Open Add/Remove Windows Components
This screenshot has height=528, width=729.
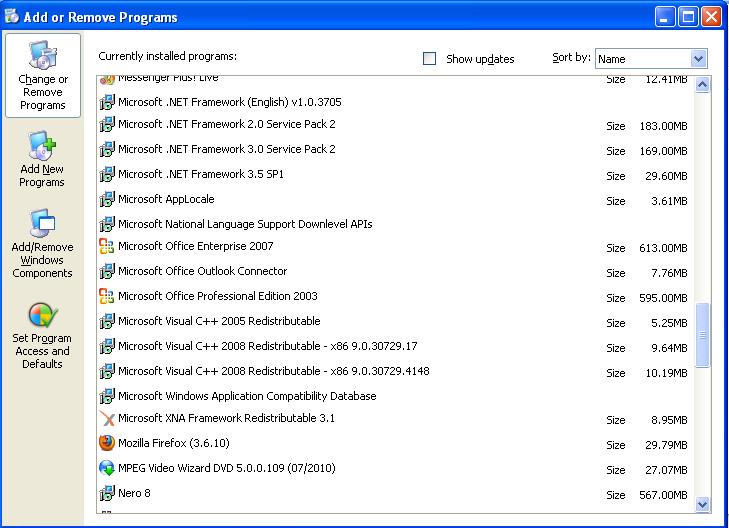click(43, 245)
